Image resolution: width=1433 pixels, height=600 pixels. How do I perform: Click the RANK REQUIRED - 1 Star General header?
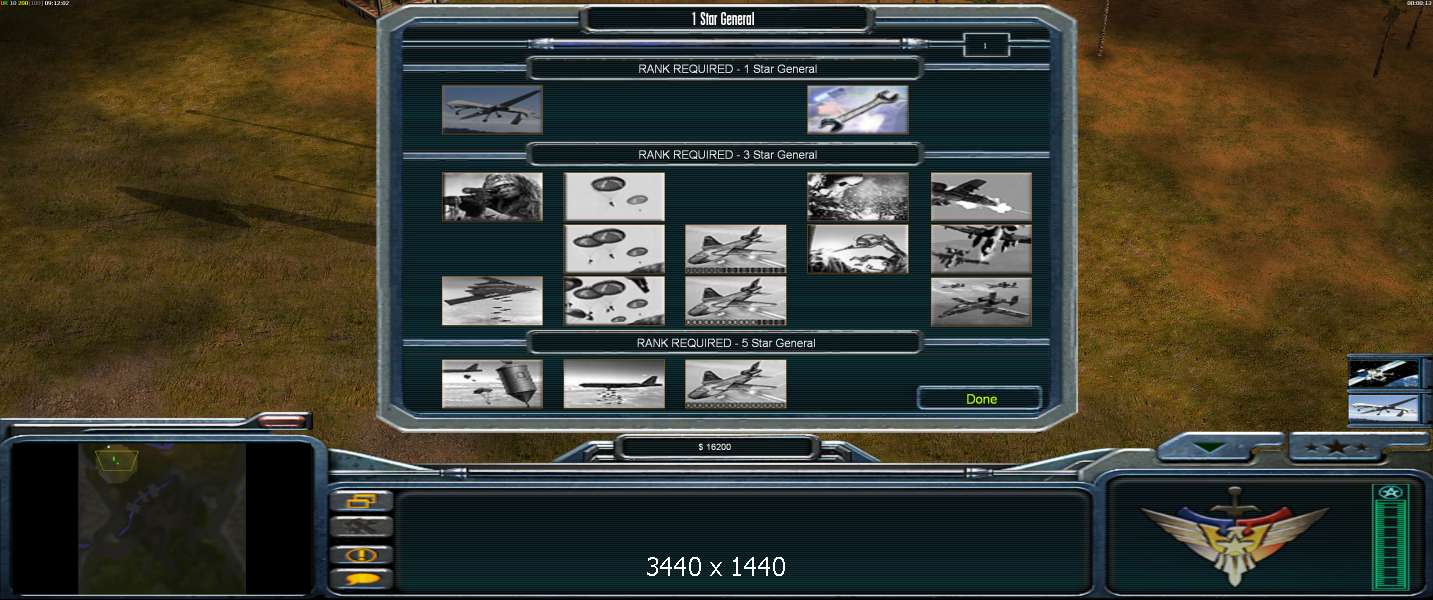[x=727, y=69]
